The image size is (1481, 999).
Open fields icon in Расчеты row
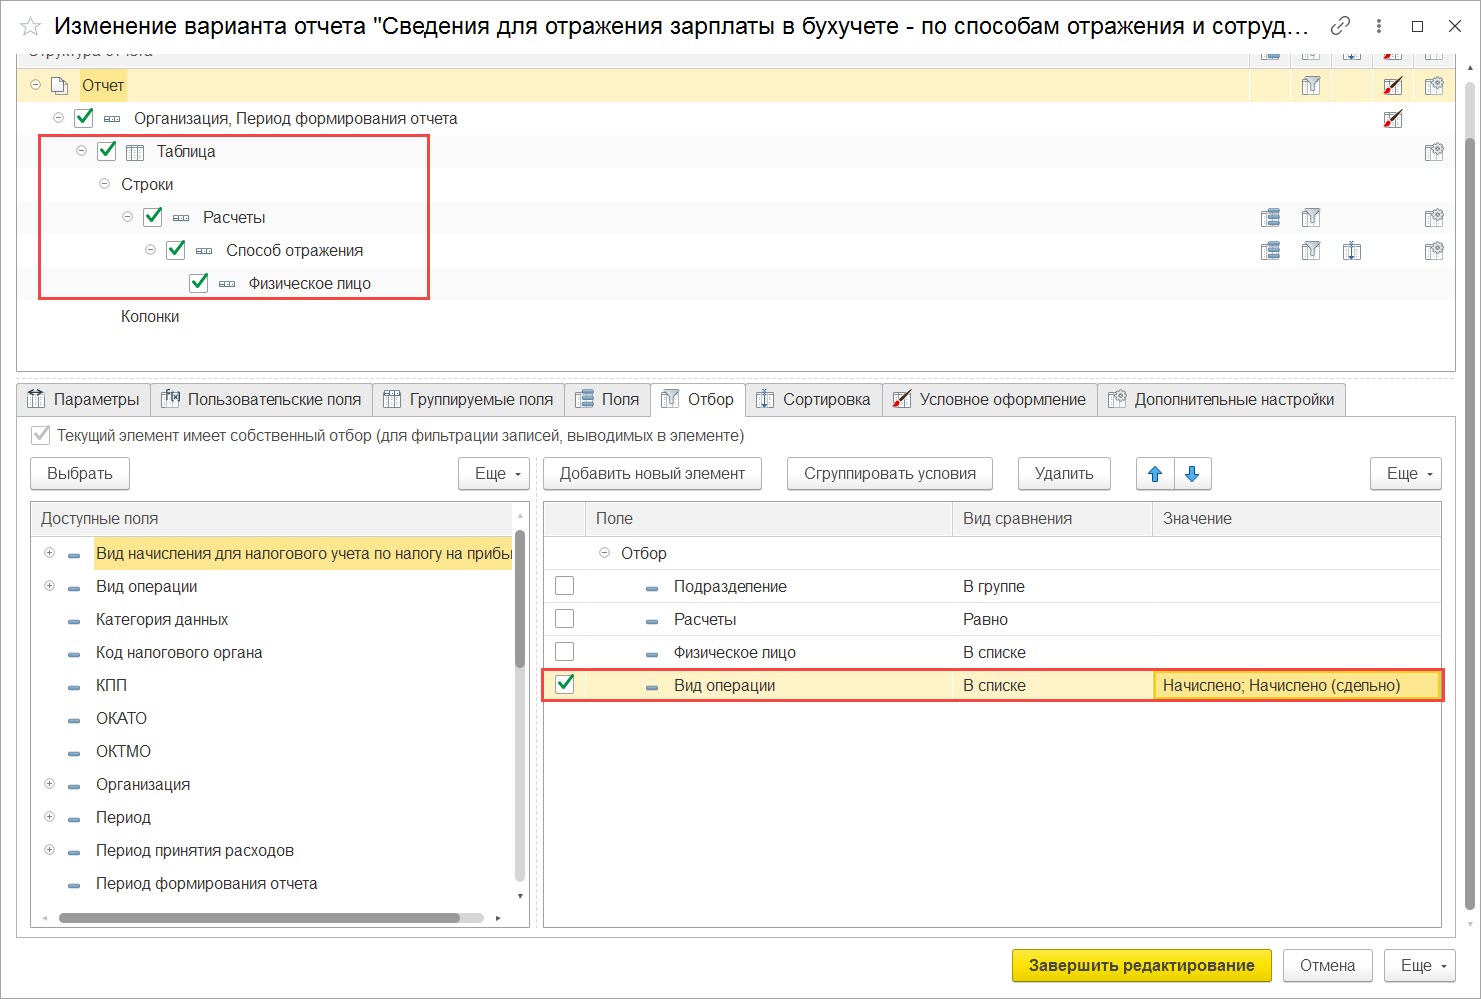[x=1270, y=218]
